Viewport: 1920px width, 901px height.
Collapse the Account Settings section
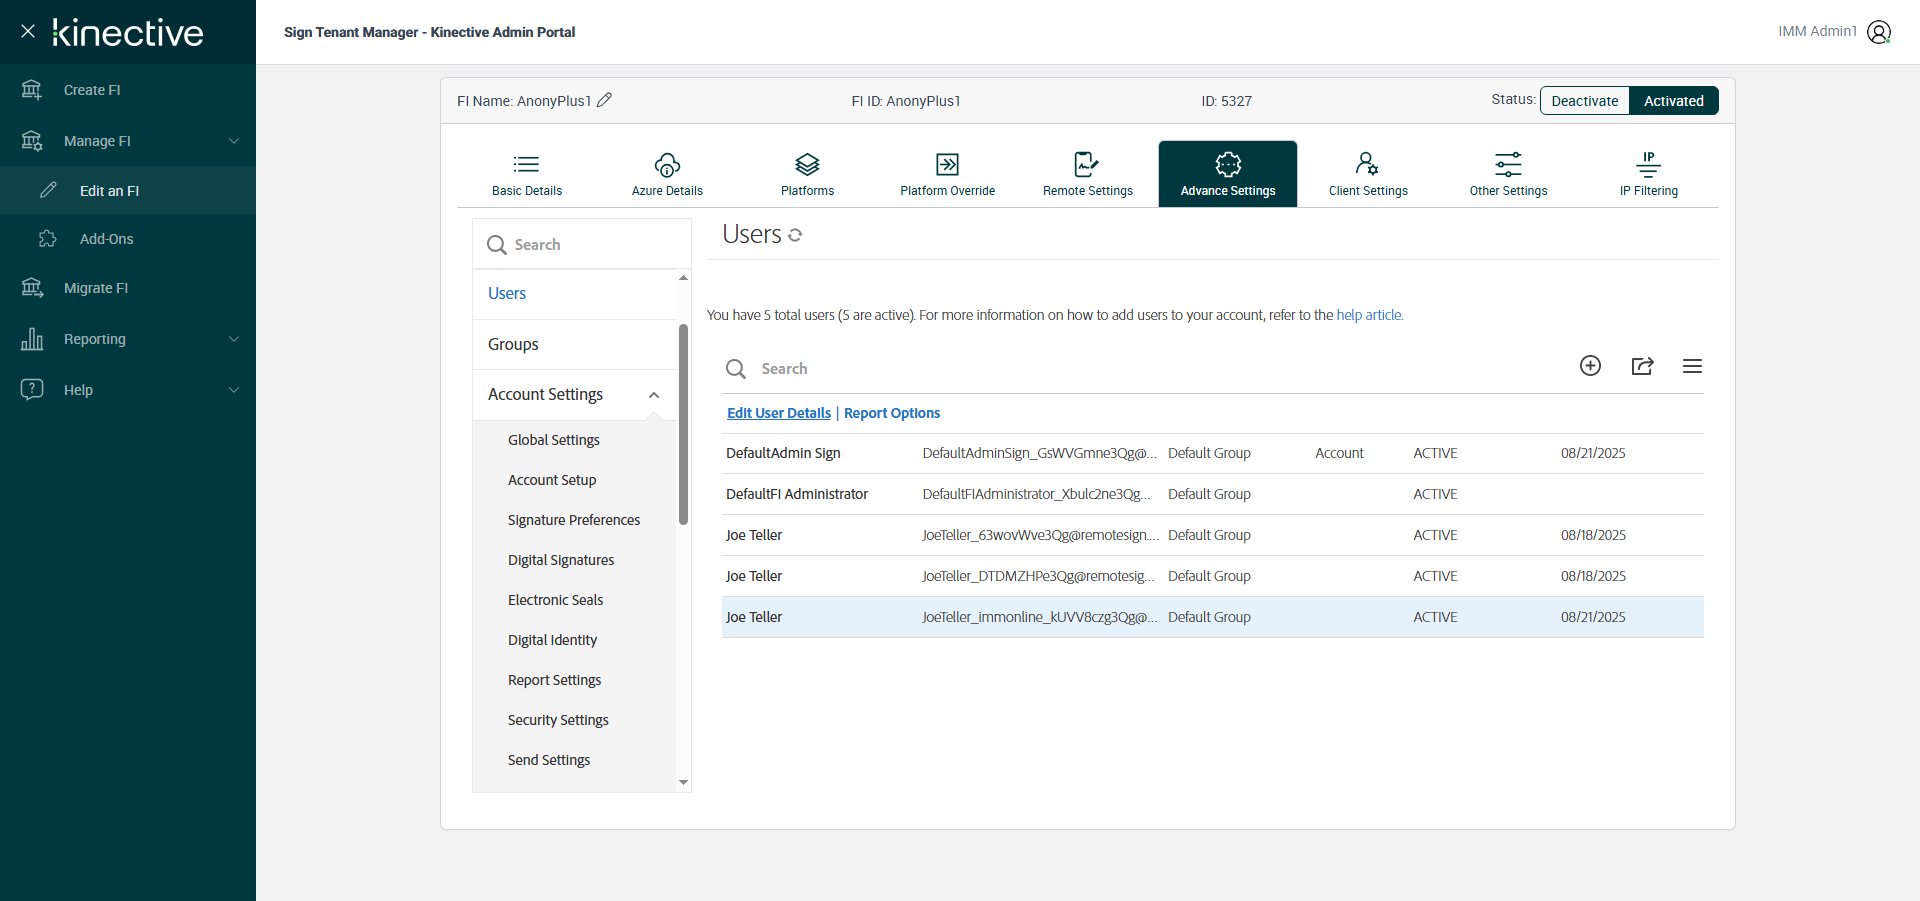tap(654, 395)
